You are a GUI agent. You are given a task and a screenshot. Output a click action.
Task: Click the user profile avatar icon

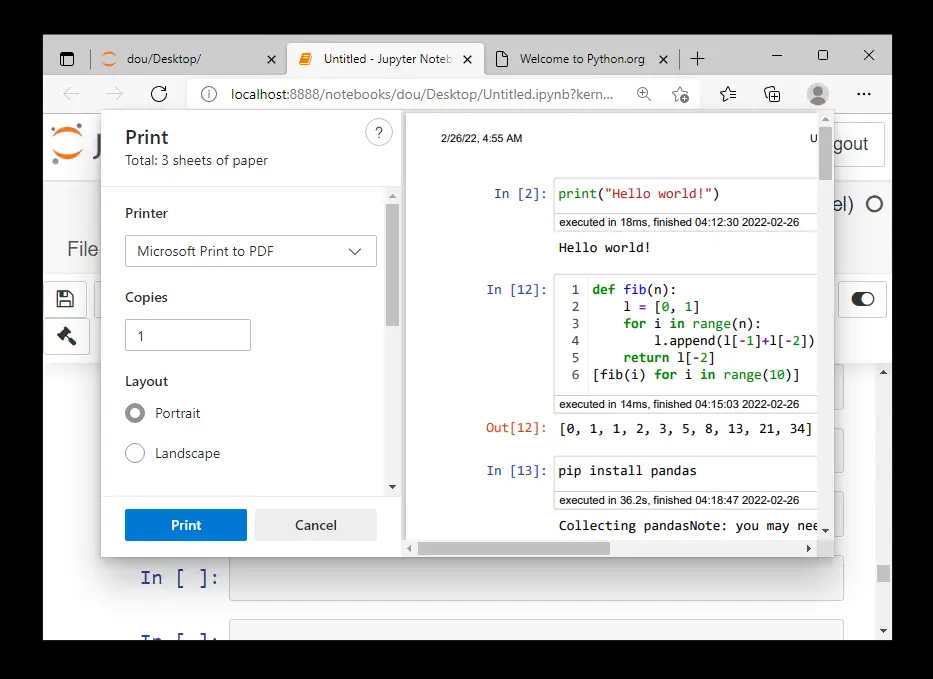[818, 94]
